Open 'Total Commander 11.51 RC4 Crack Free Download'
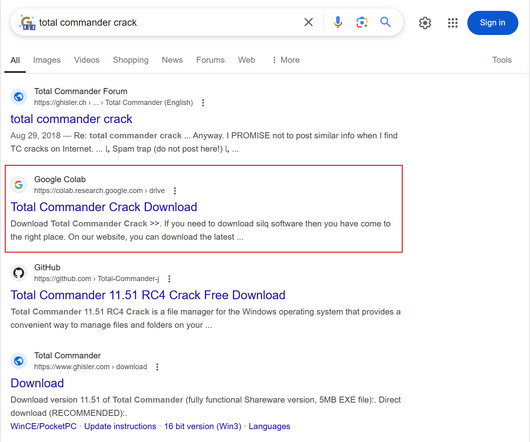530x442 pixels. (x=148, y=295)
